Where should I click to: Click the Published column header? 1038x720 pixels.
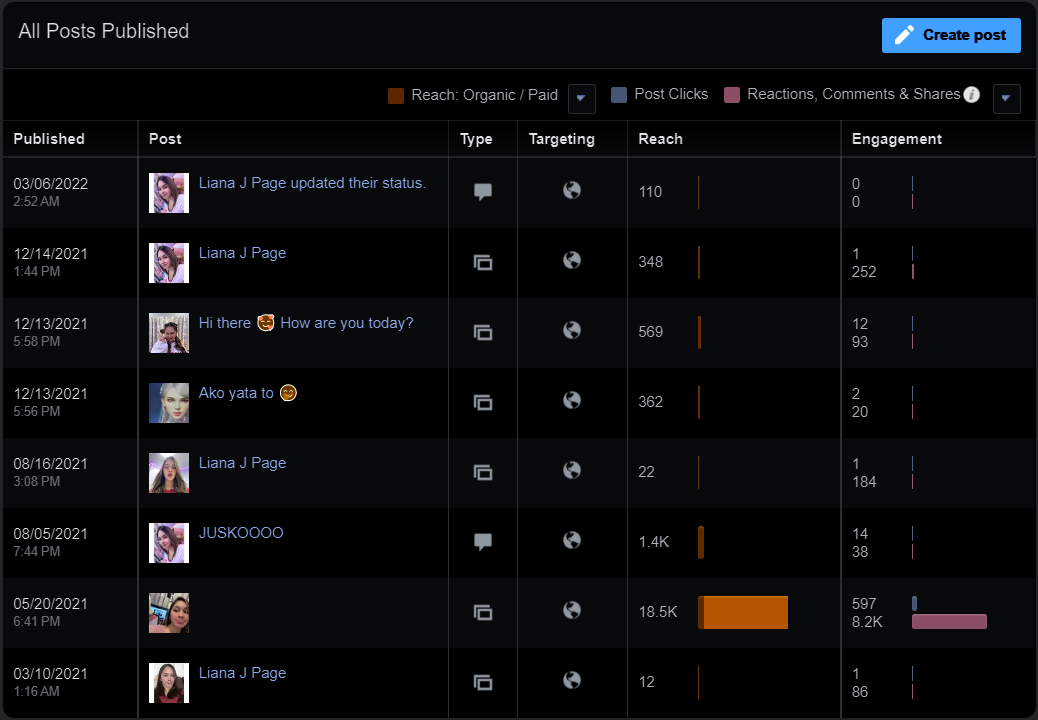click(49, 139)
